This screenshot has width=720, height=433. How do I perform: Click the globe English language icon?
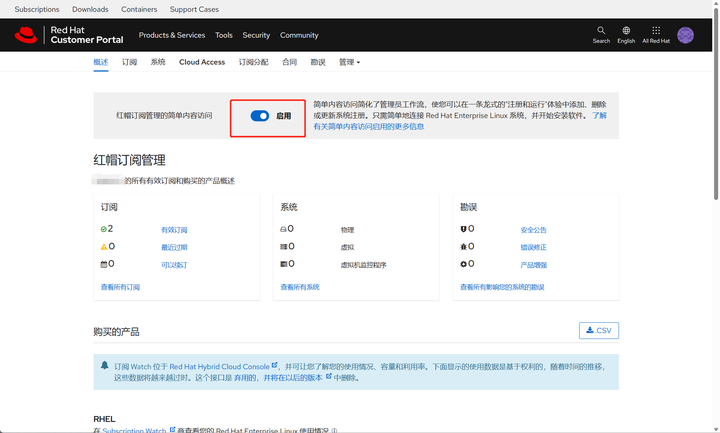[626, 30]
